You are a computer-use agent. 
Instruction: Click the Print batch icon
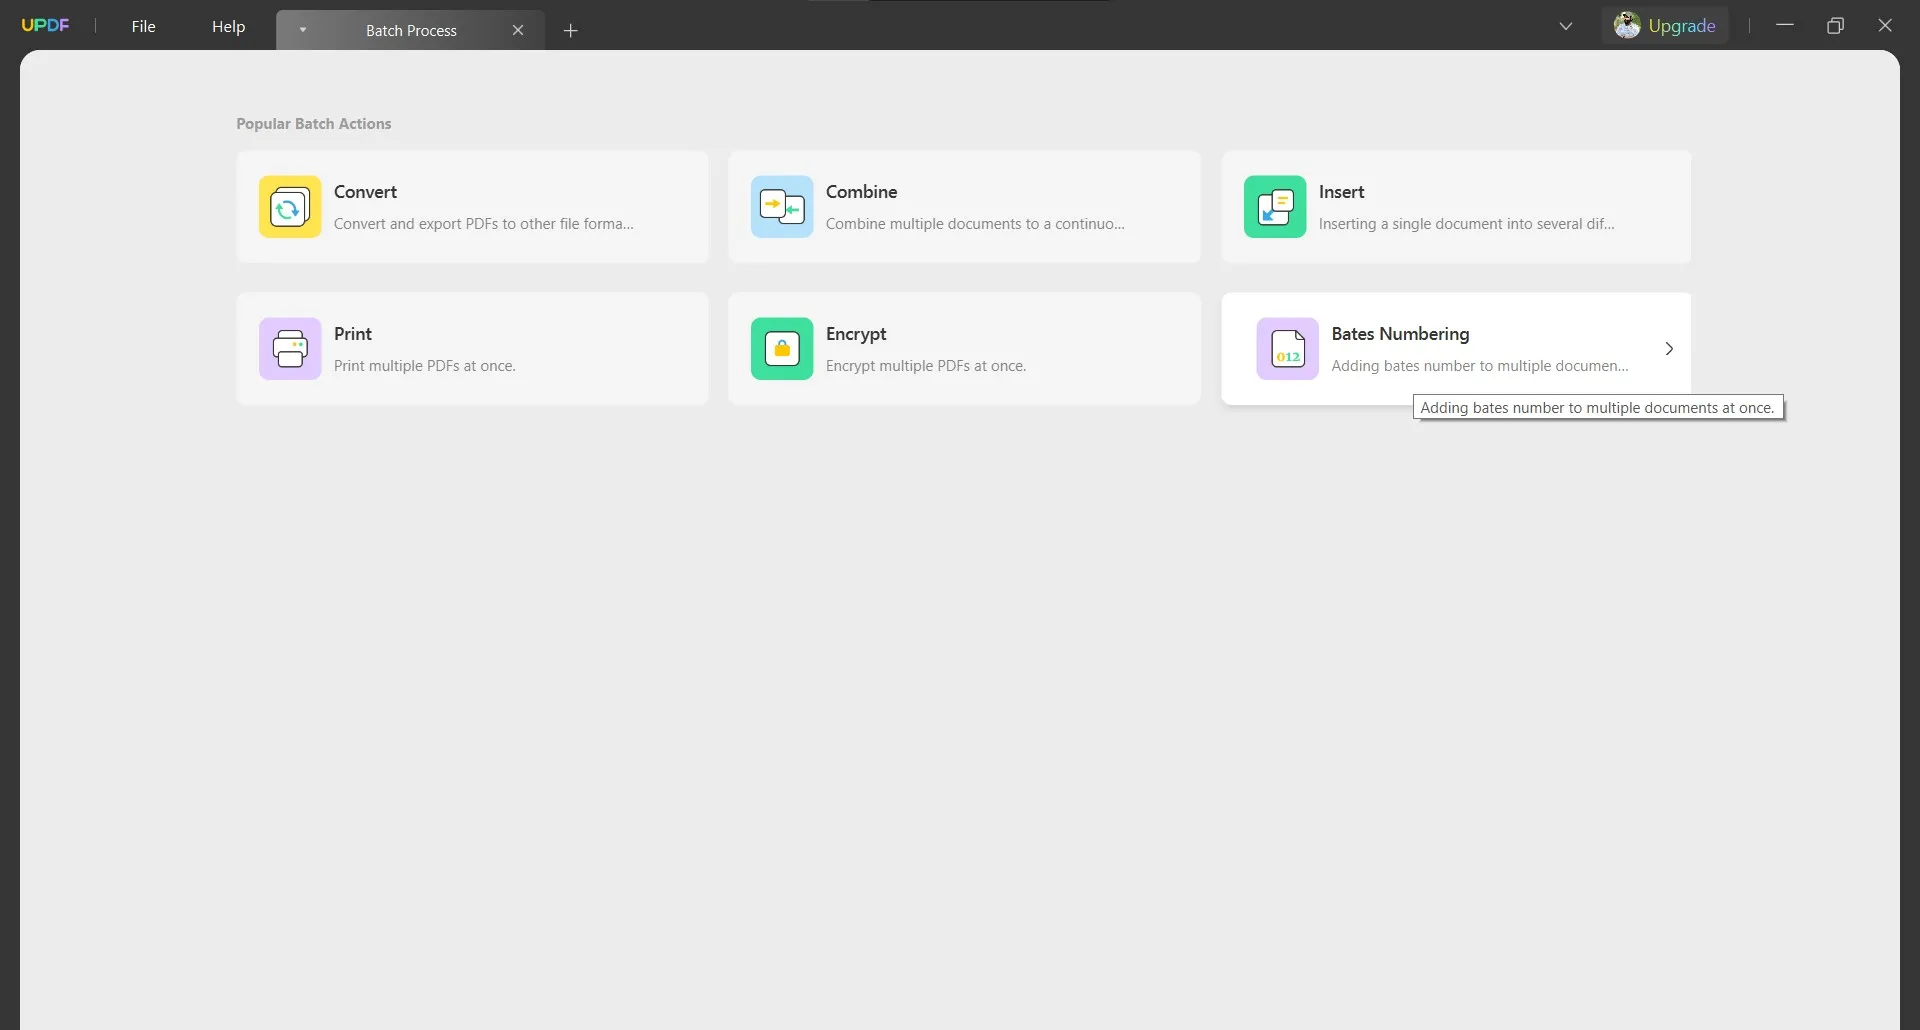click(289, 348)
